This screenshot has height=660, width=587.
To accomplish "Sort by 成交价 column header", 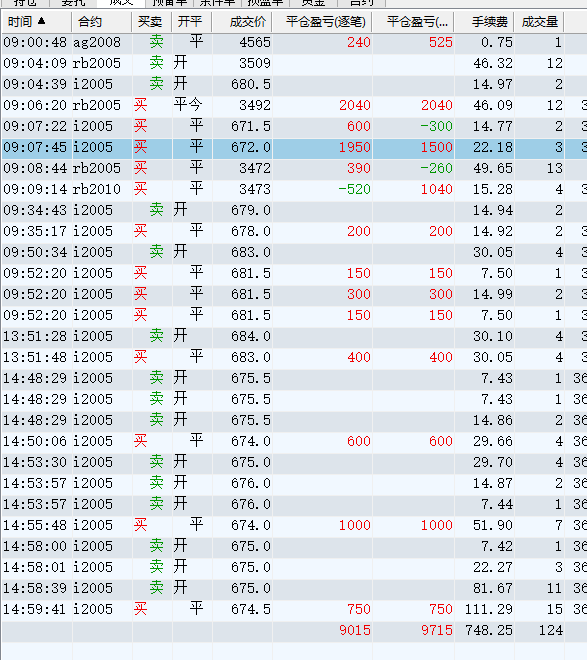I will coord(242,21).
